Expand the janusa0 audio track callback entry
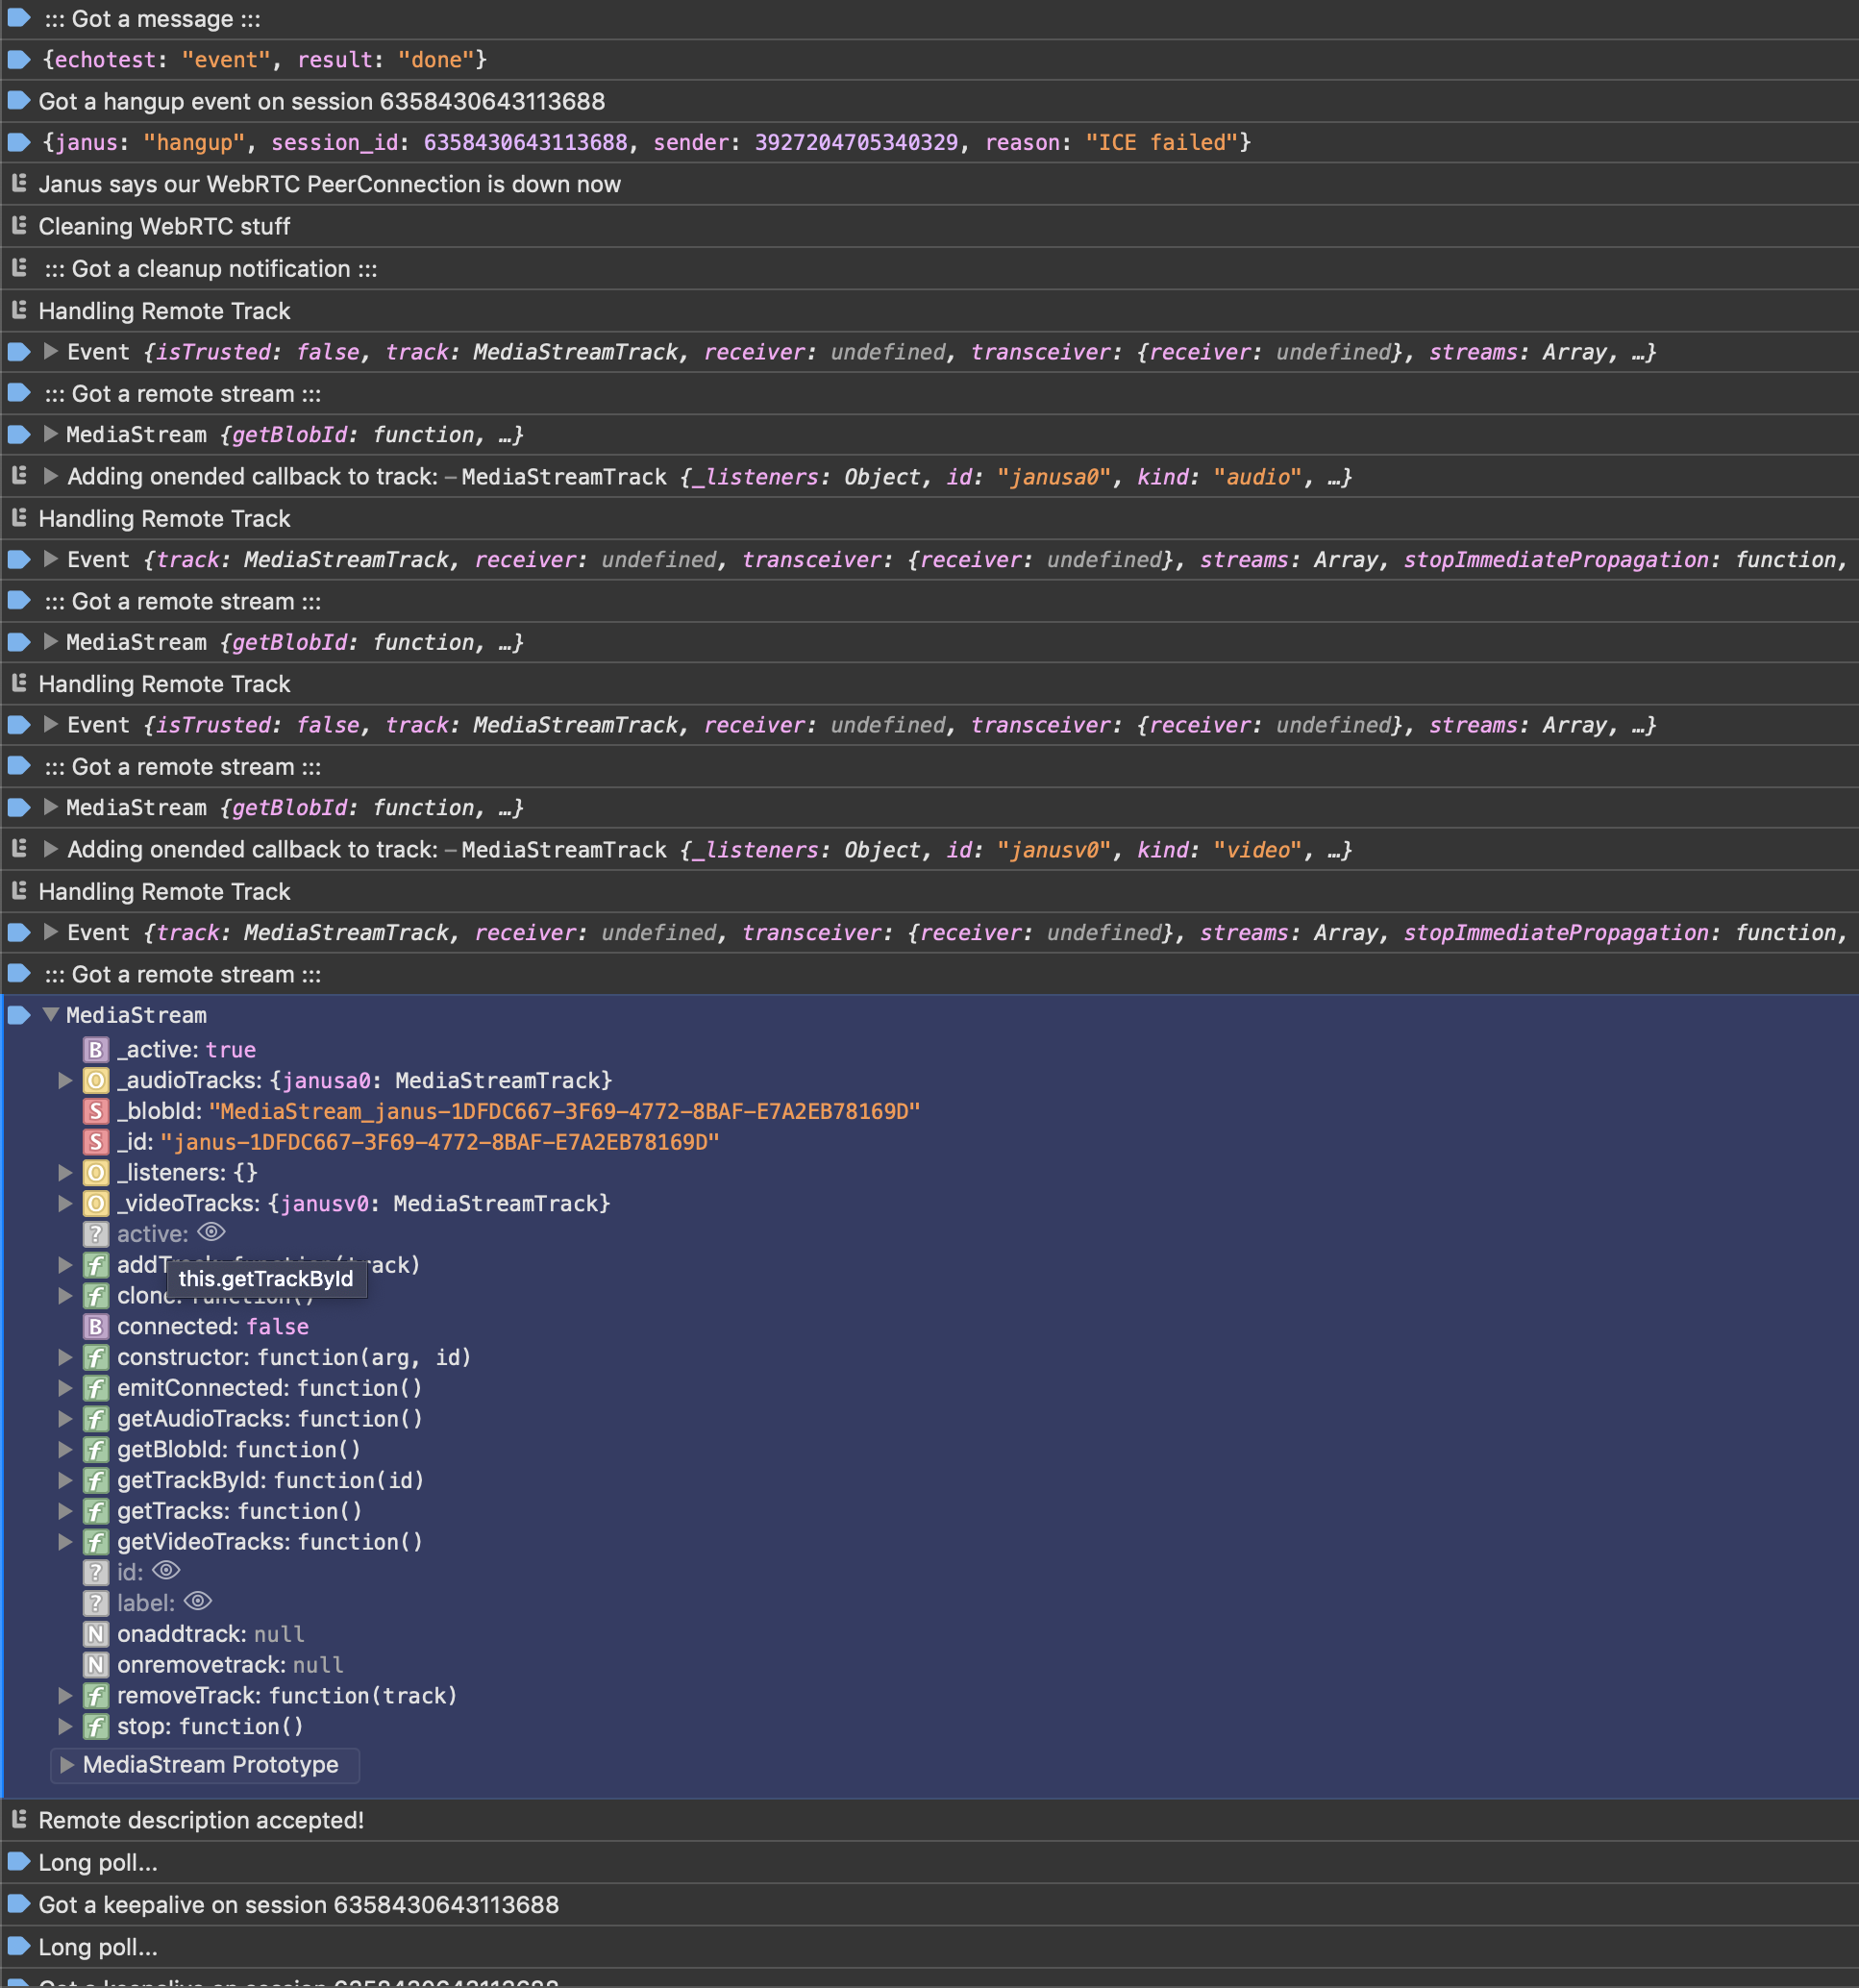Viewport: 1859px width, 1988px height. point(50,476)
